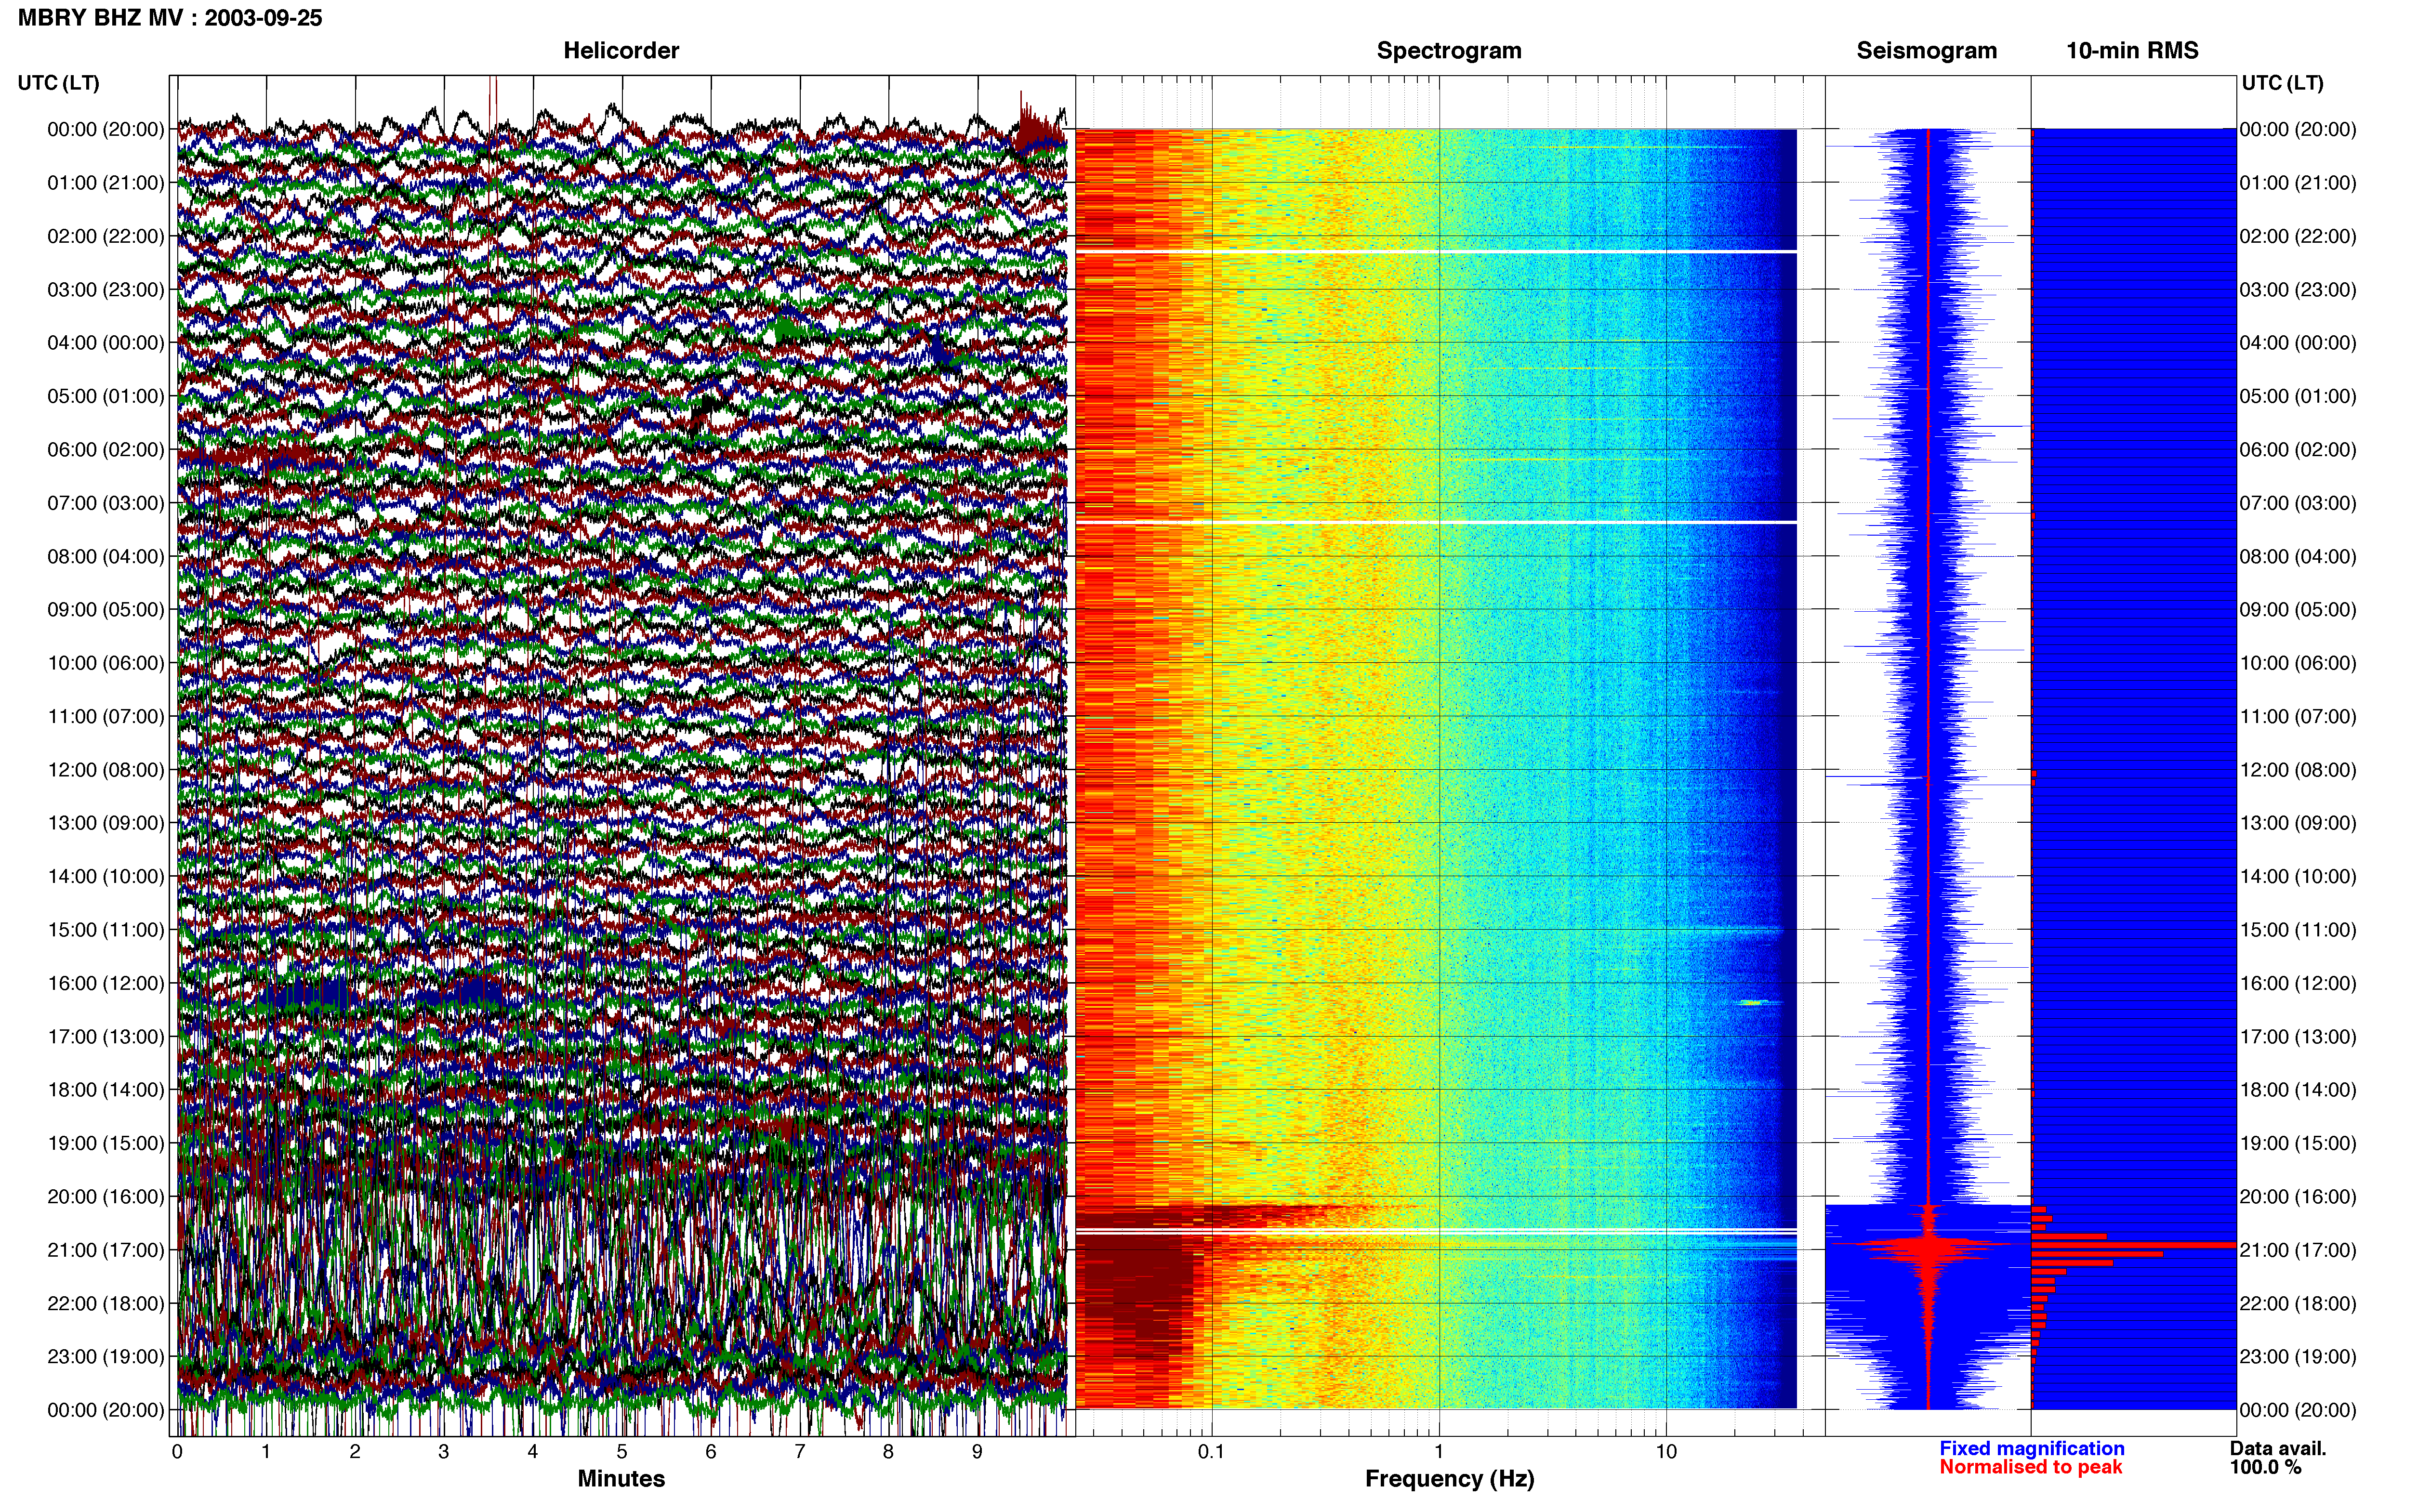Click the 0.1 frequency tick label
Image resolution: width=2418 pixels, height=1512 pixels.
point(1211,1452)
